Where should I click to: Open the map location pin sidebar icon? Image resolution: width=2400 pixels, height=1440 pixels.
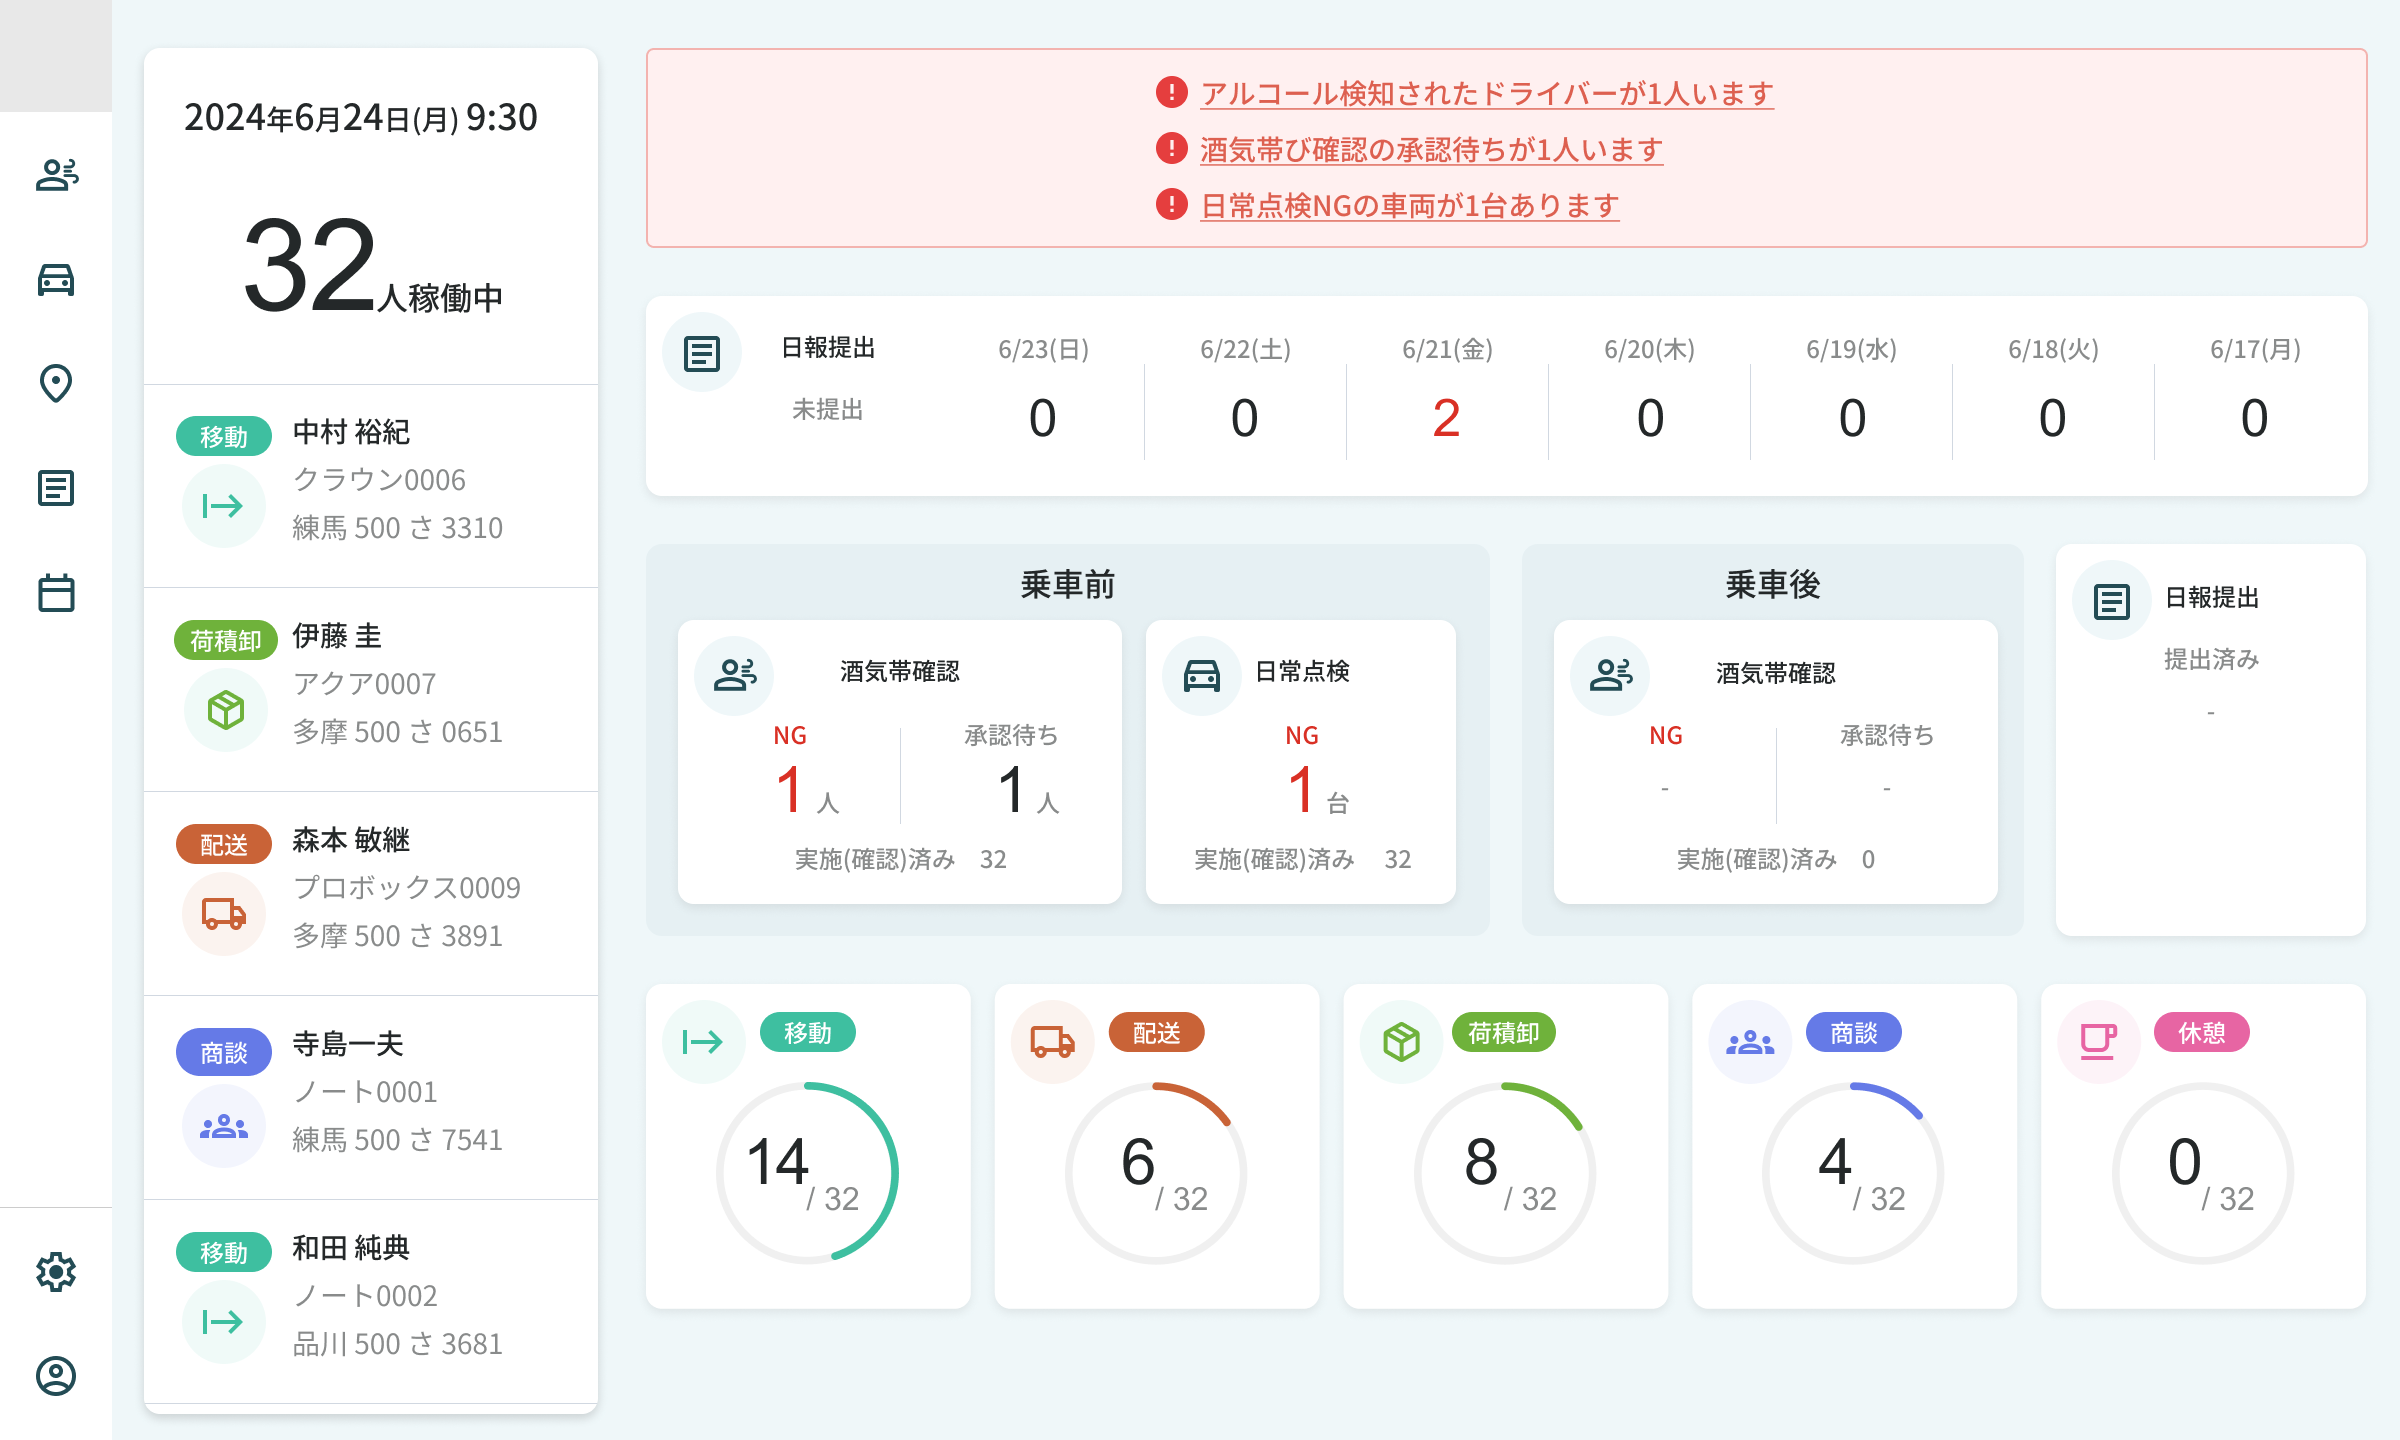click(56, 383)
